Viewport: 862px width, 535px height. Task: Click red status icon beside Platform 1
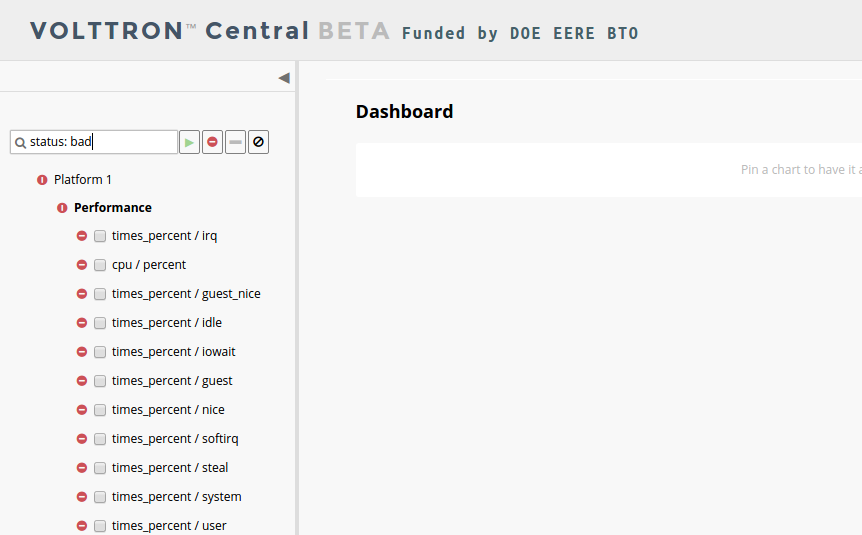pos(42,180)
